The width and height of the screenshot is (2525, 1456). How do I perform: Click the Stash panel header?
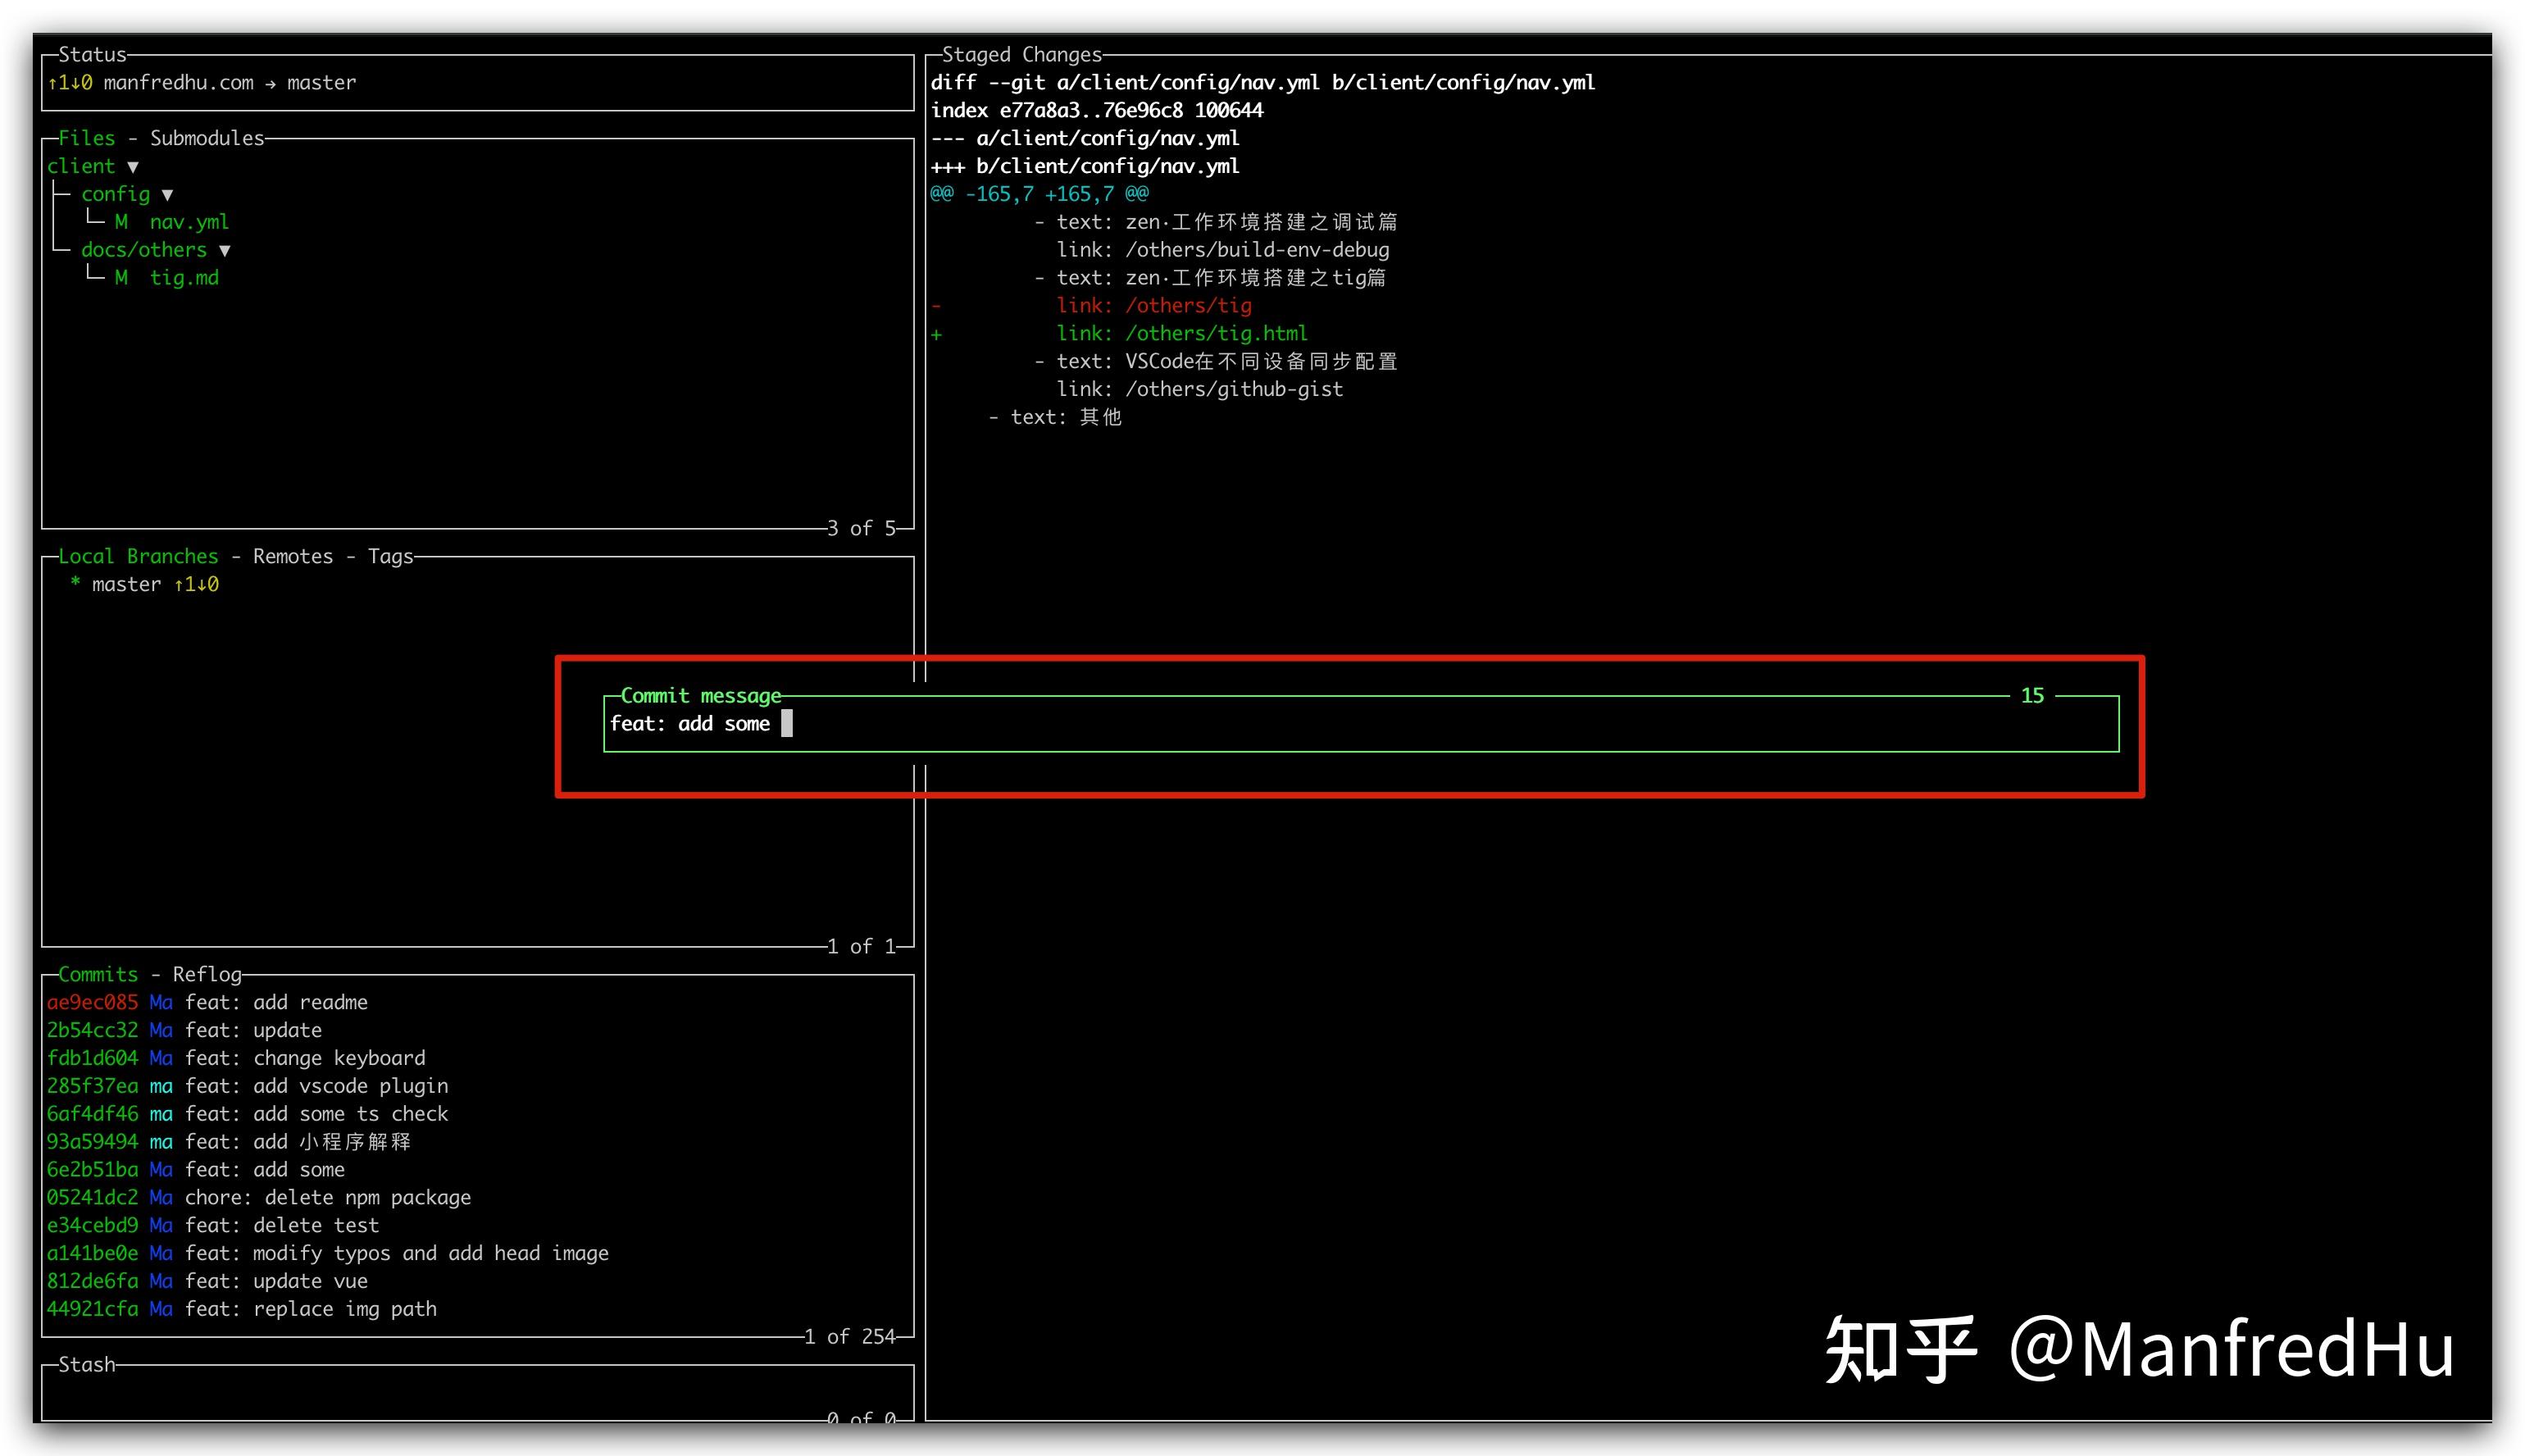85,1364
